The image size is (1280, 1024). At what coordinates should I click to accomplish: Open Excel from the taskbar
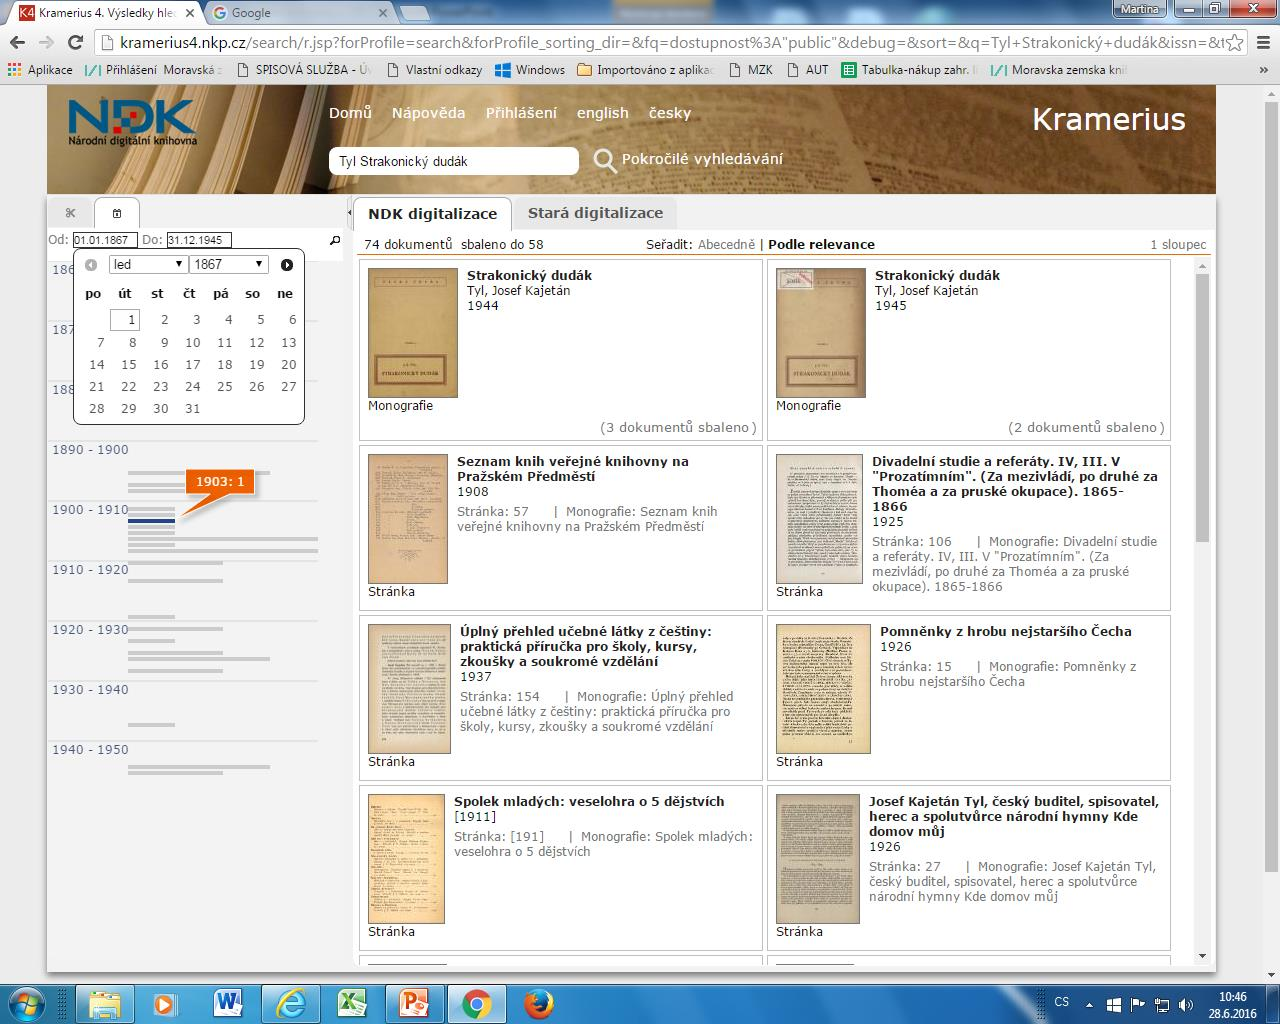(x=352, y=1003)
